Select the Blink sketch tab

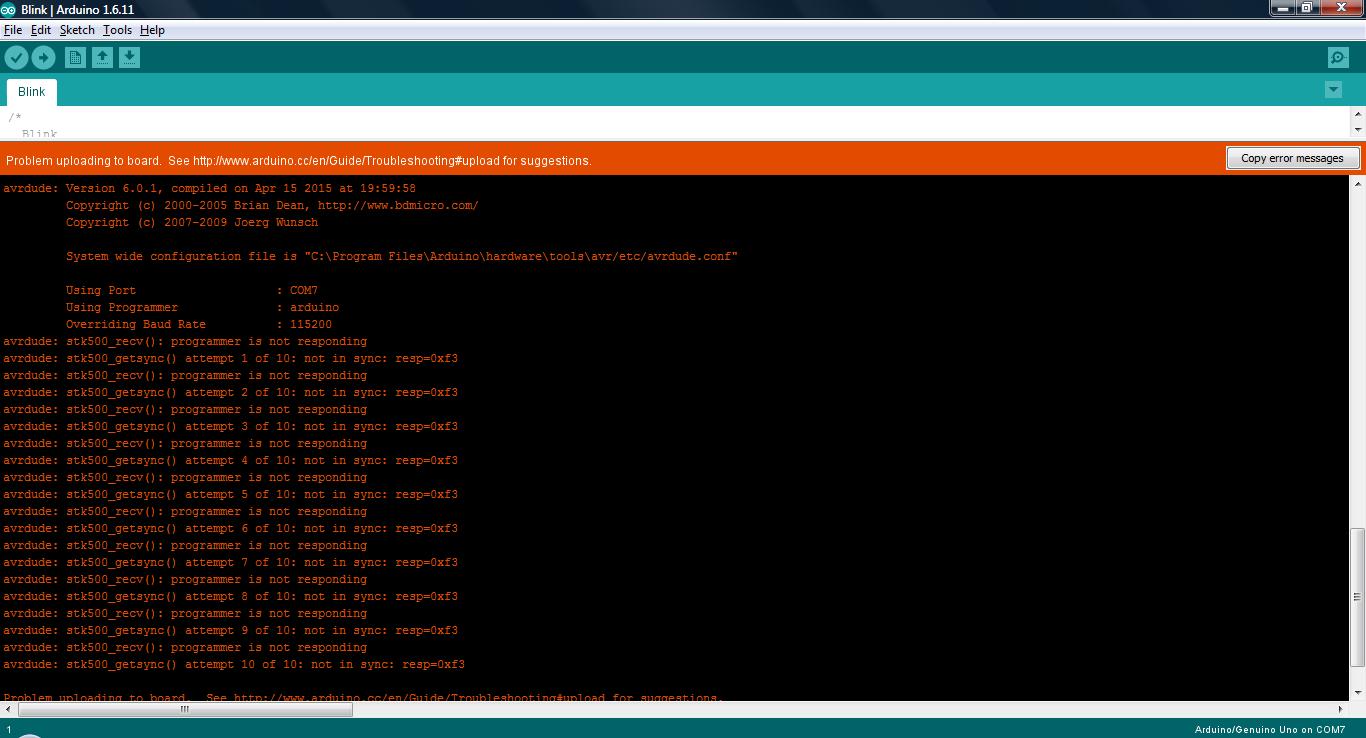(x=31, y=91)
